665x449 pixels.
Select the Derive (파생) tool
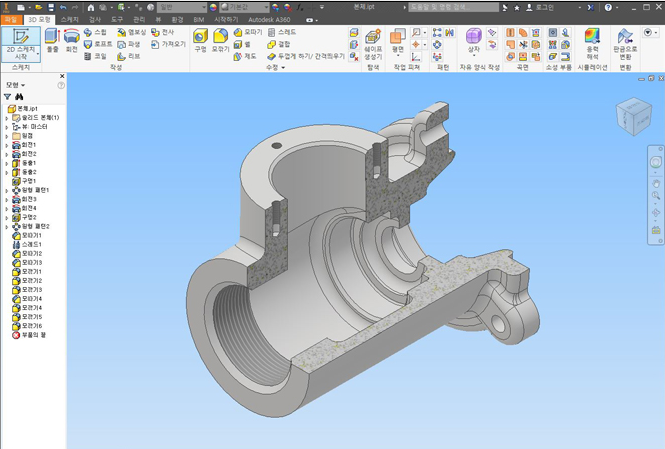pyautogui.click(x=129, y=44)
